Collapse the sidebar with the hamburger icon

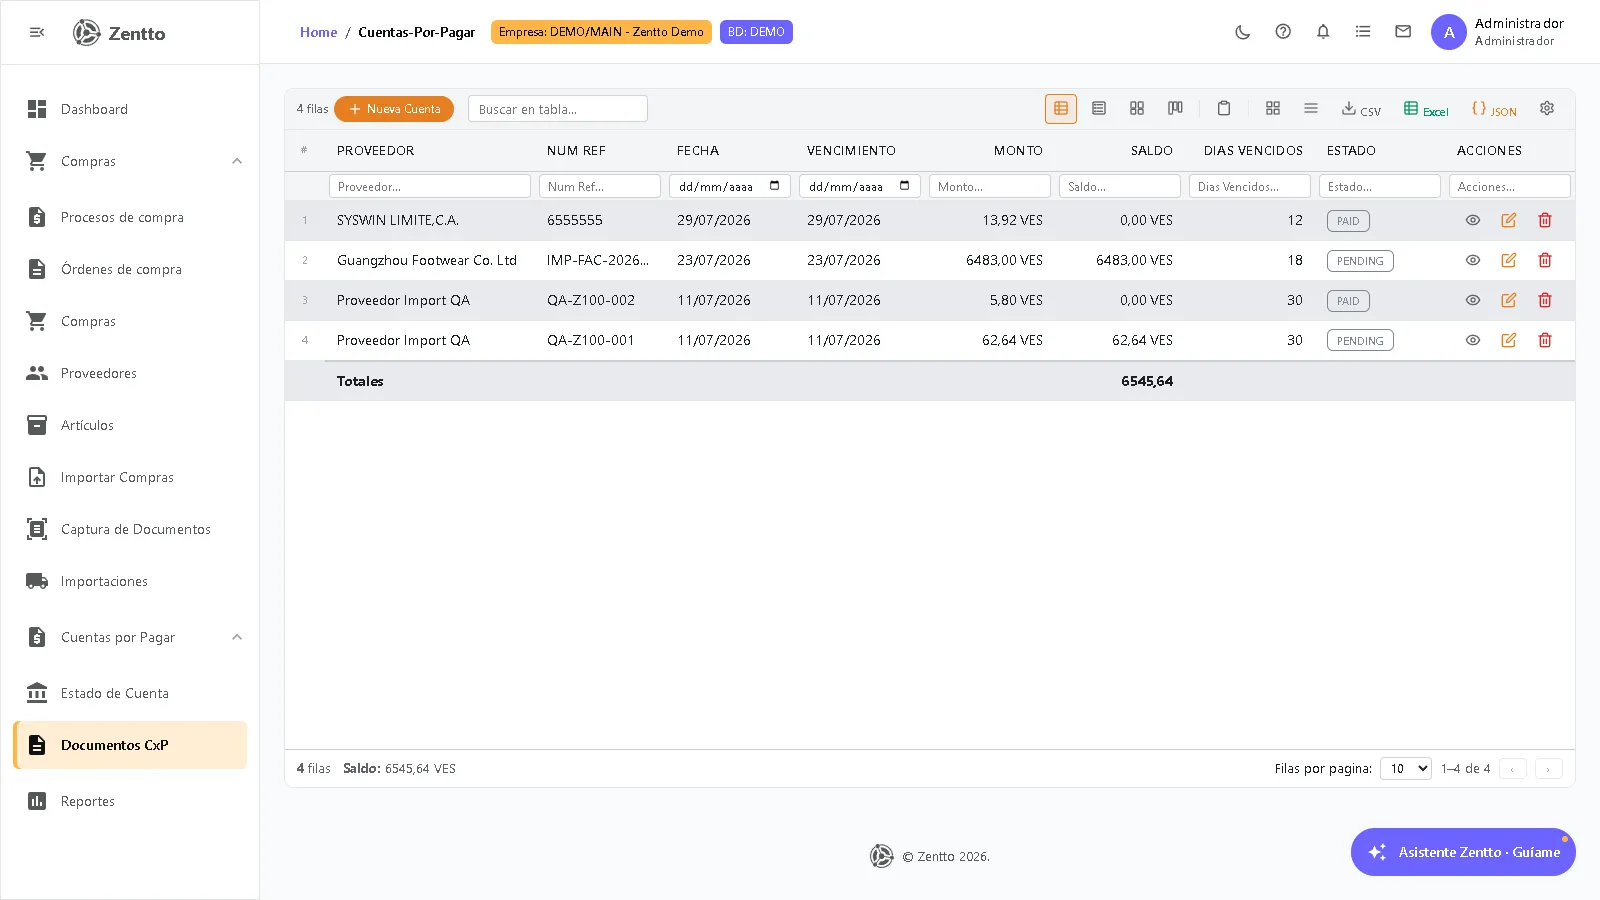(x=37, y=32)
